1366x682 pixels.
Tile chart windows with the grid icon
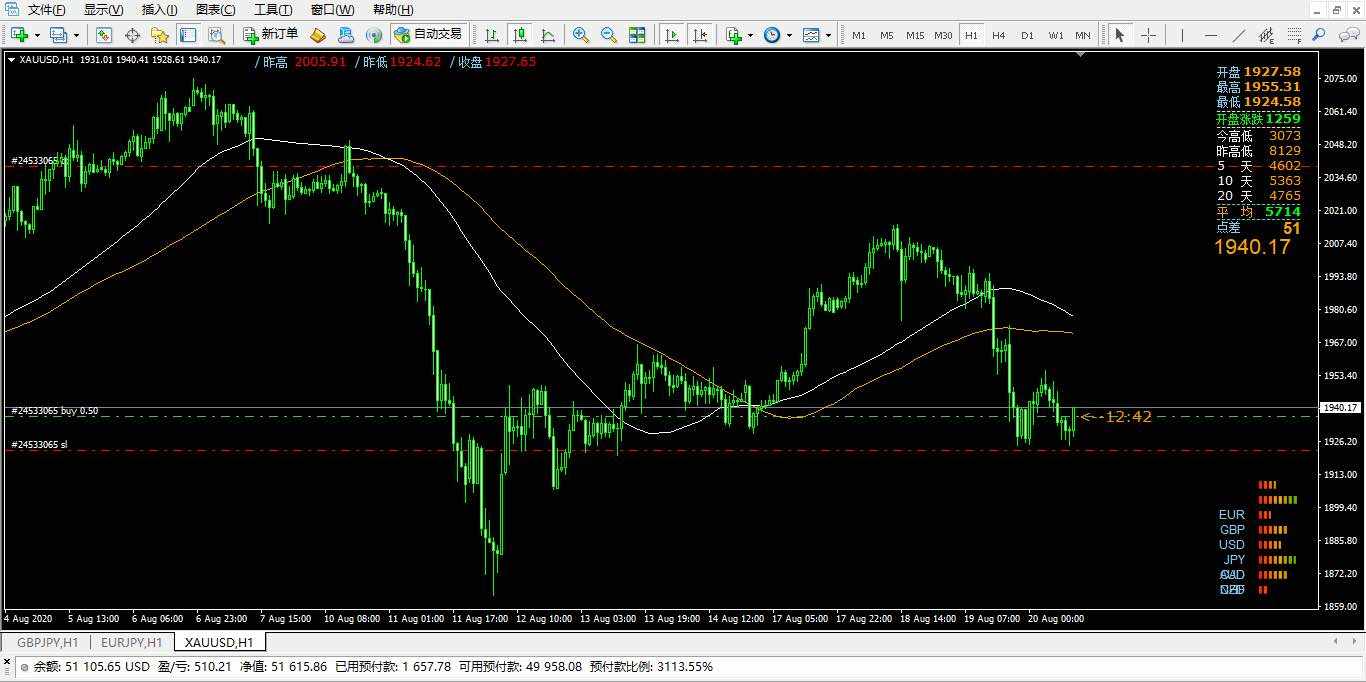[x=637, y=35]
